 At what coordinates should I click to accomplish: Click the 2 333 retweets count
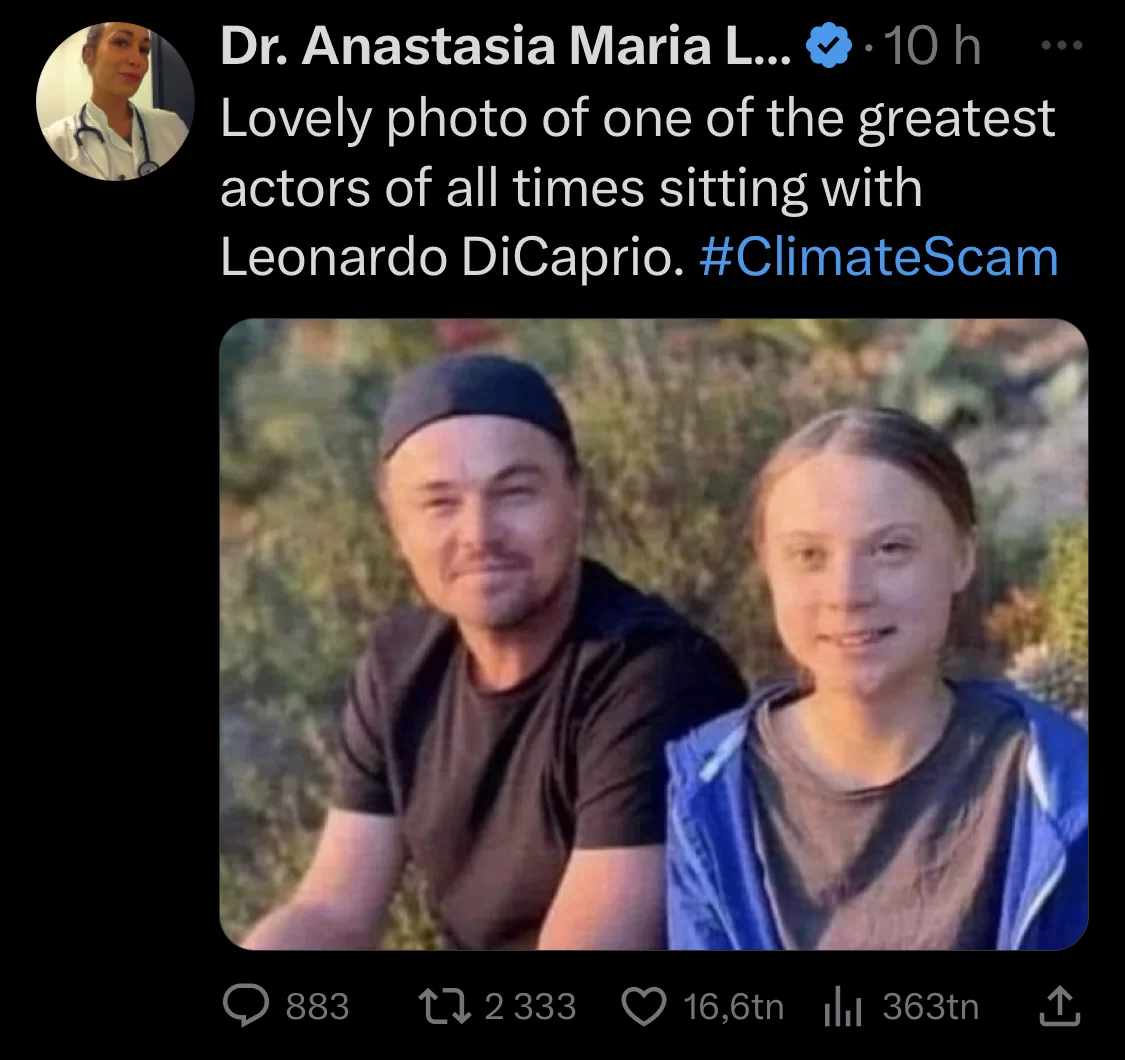pyautogui.click(x=530, y=1006)
